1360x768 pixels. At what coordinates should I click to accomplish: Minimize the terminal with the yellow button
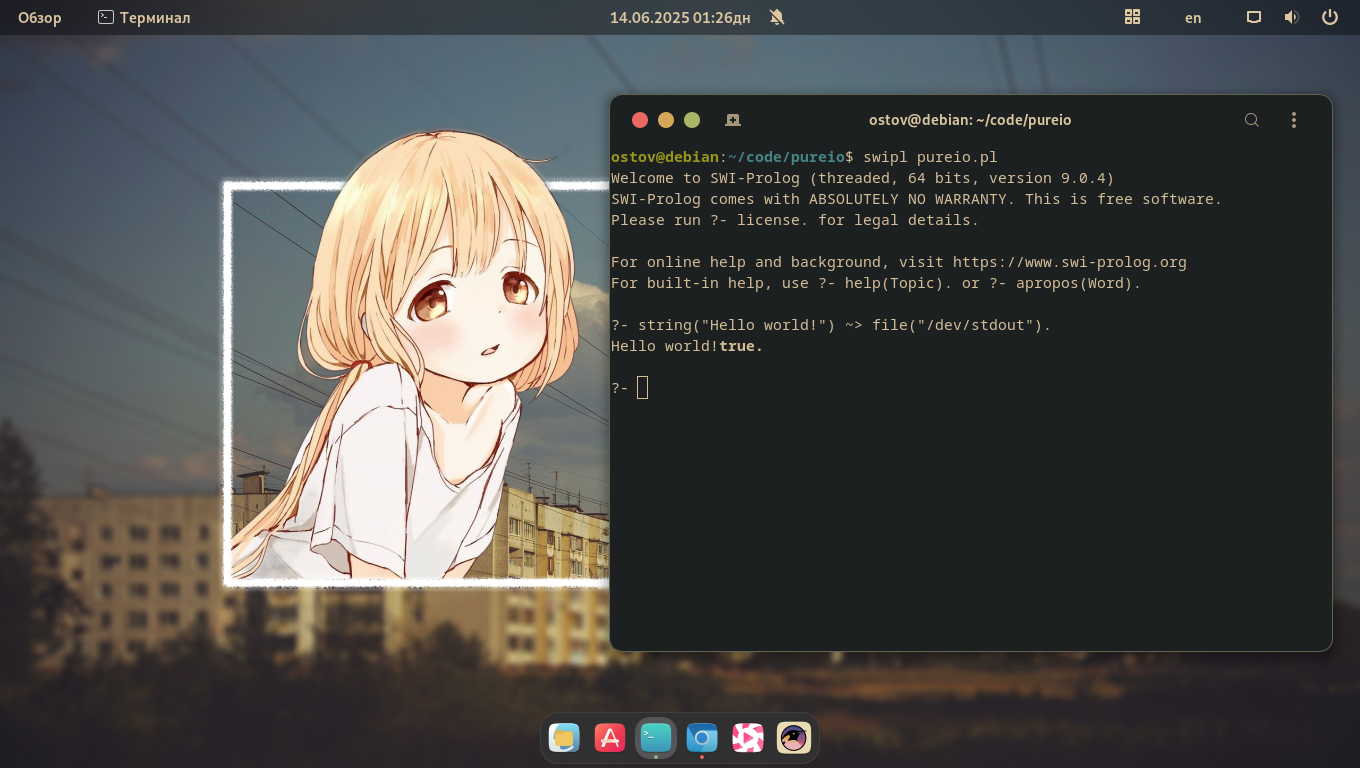[x=666, y=120]
